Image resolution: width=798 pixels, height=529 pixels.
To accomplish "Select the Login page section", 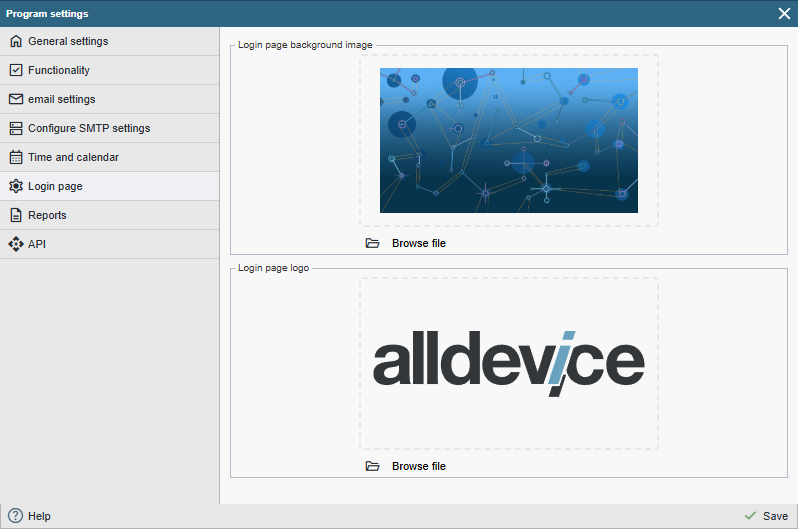I will [x=109, y=186].
